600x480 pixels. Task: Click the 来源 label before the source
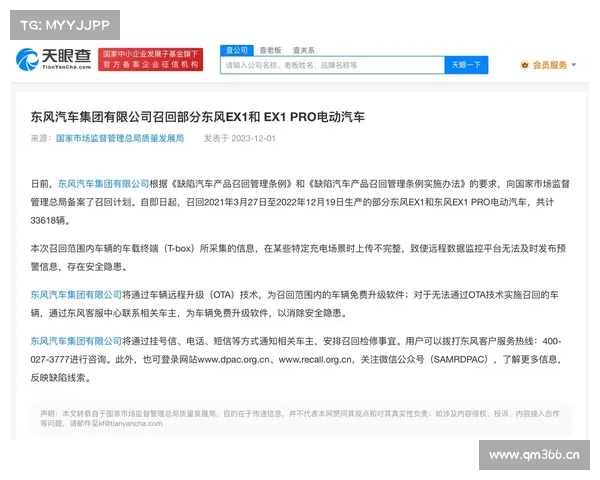(40, 138)
